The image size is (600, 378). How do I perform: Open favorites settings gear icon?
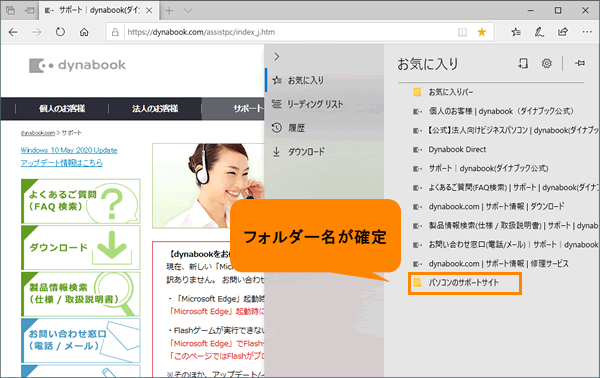click(546, 63)
